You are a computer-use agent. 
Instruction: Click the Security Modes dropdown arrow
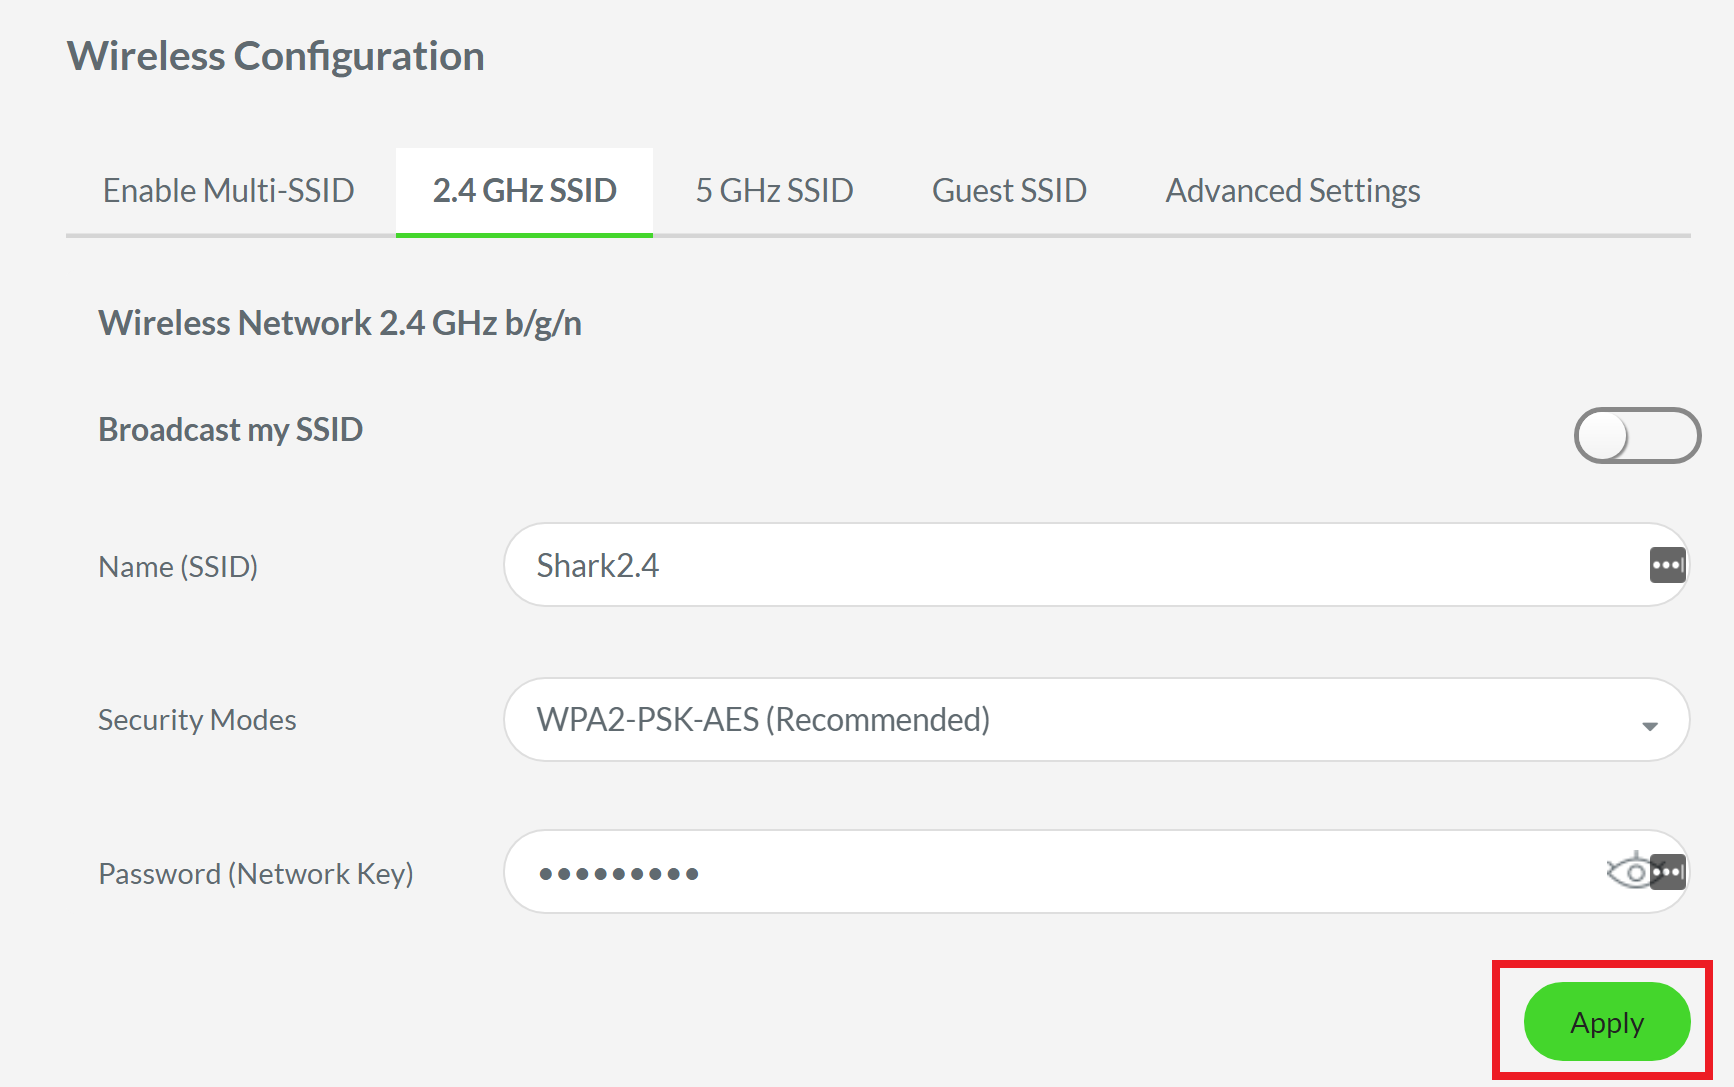point(1649,725)
